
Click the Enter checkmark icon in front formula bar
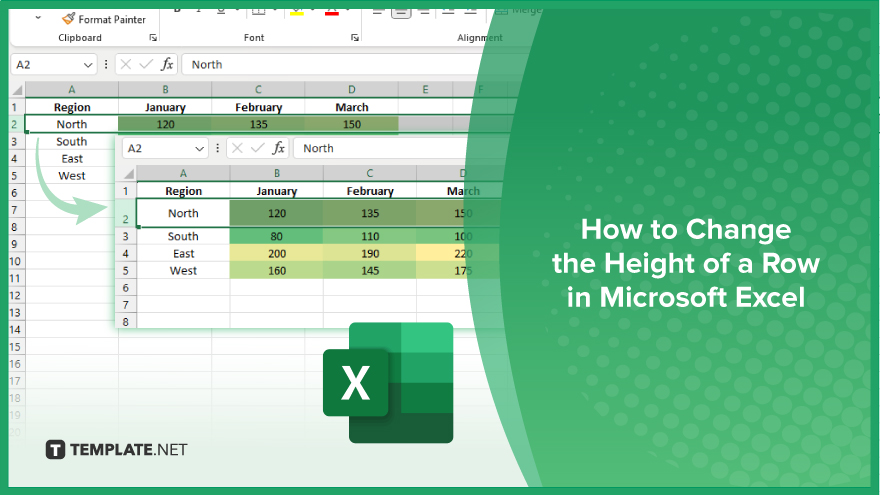pyautogui.click(x=258, y=148)
